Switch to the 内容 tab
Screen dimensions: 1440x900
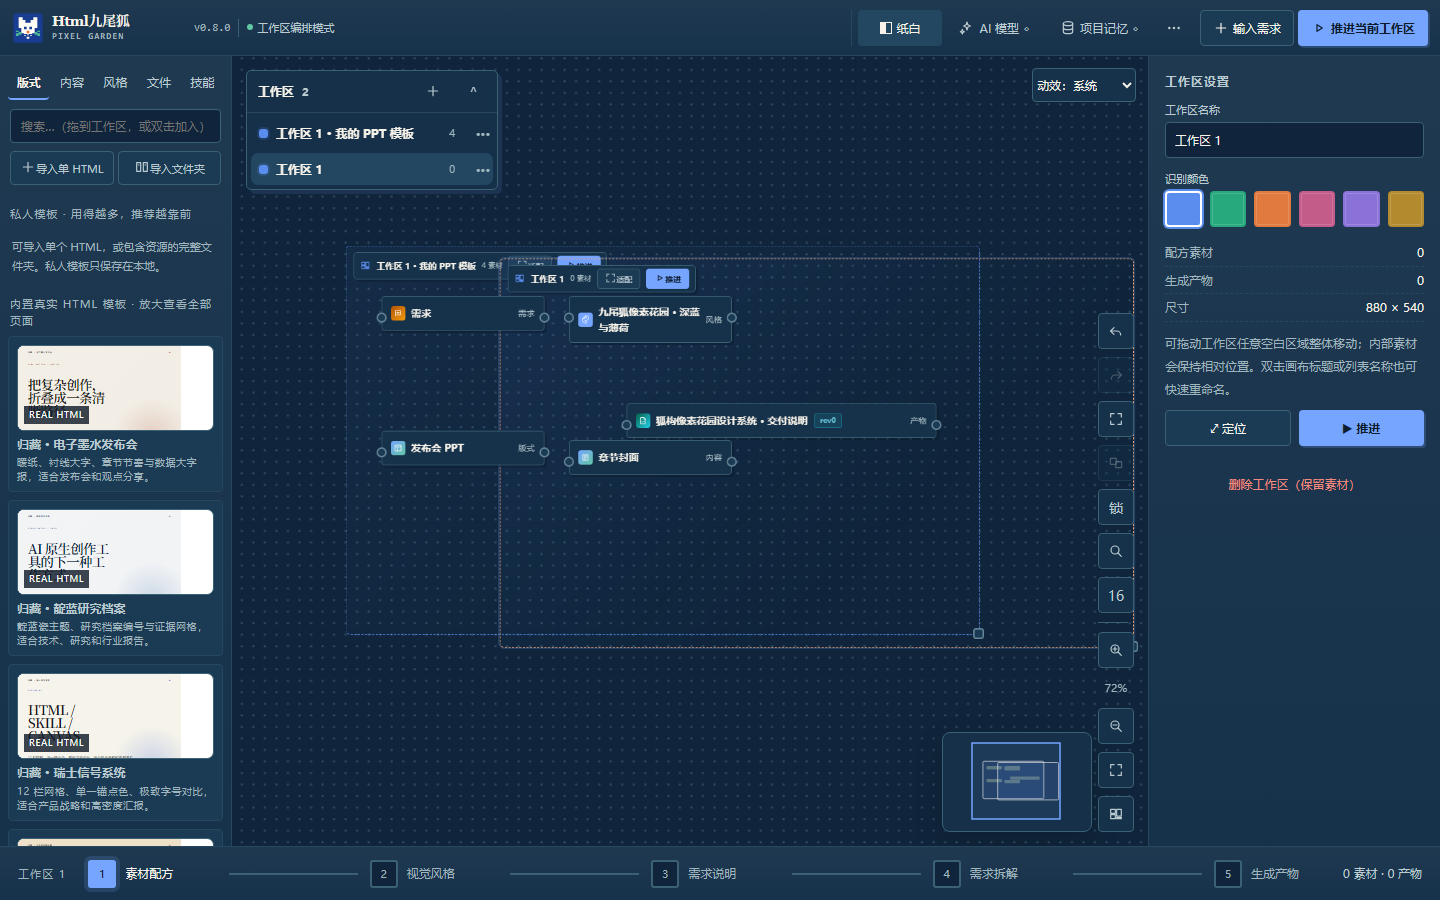(x=72, y=83)
